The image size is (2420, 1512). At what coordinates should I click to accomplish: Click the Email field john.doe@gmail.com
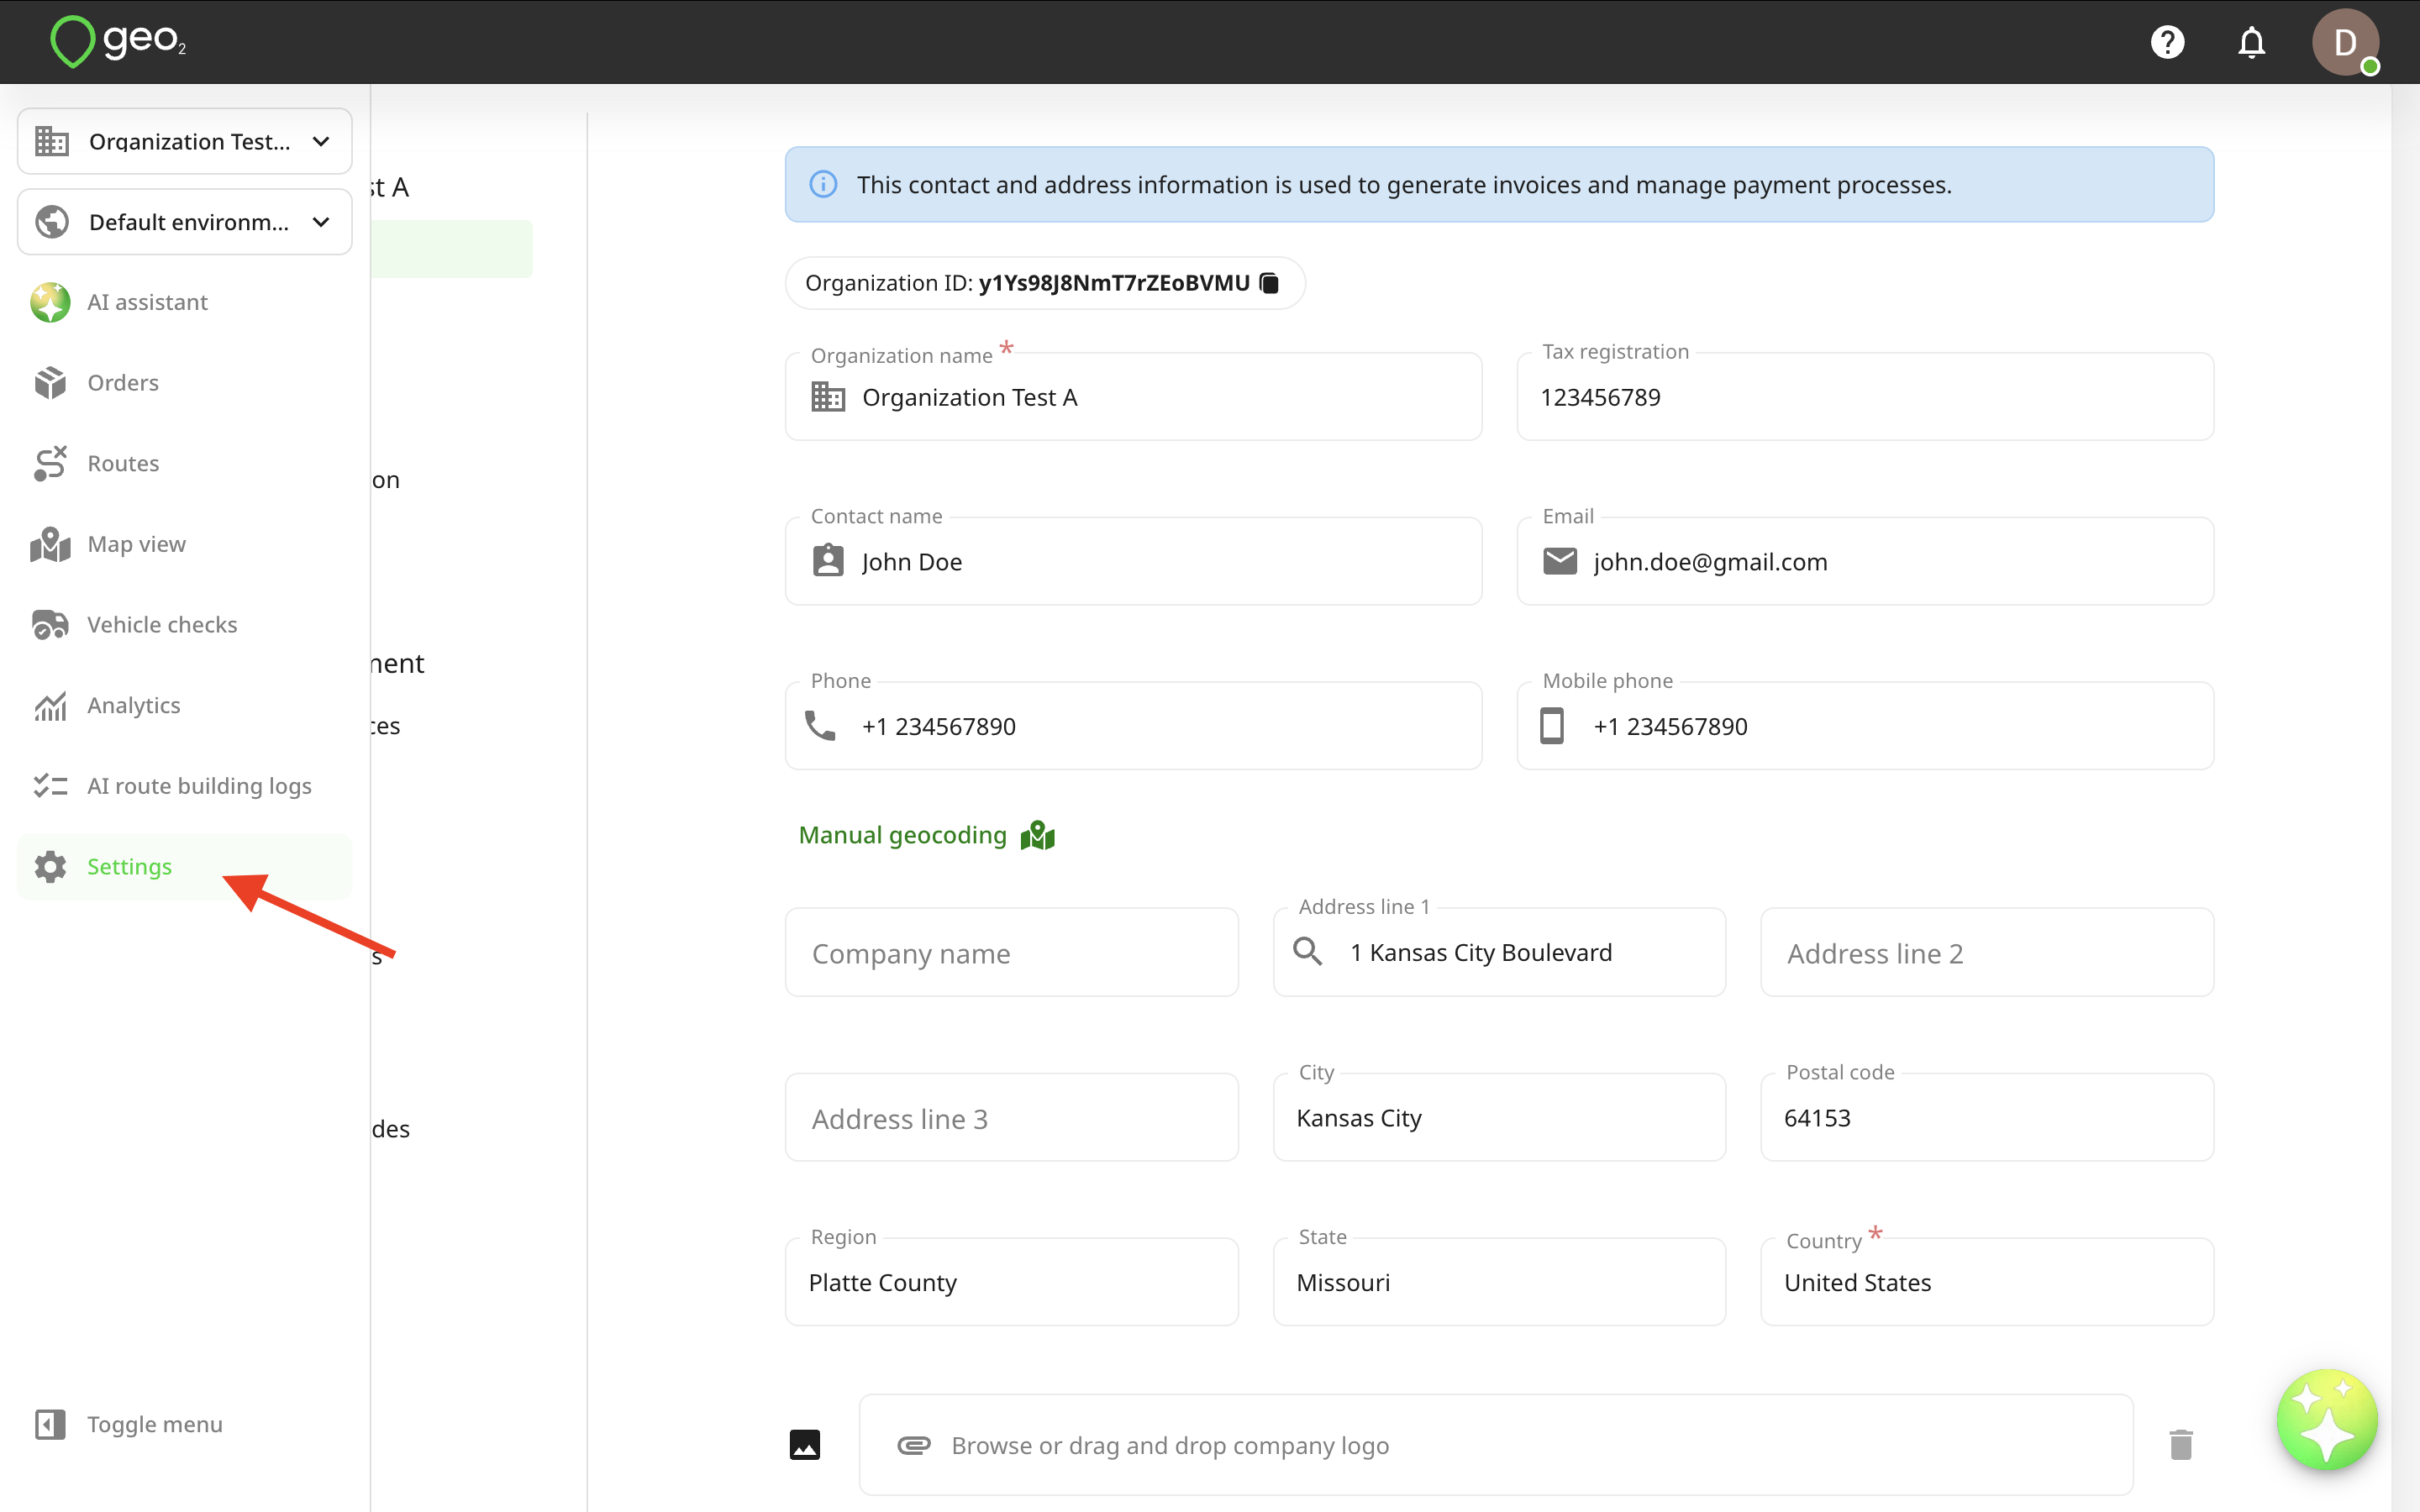coord(1865,561)
